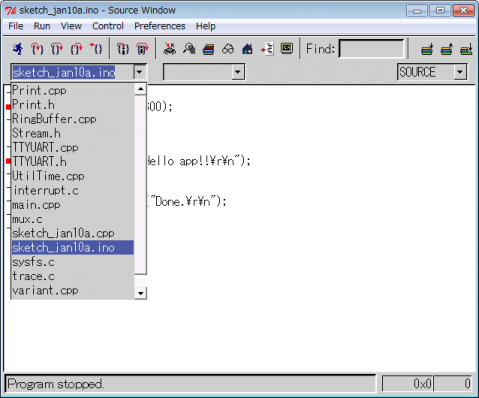Open the Breakpoints window icon

tap(267, 49)
